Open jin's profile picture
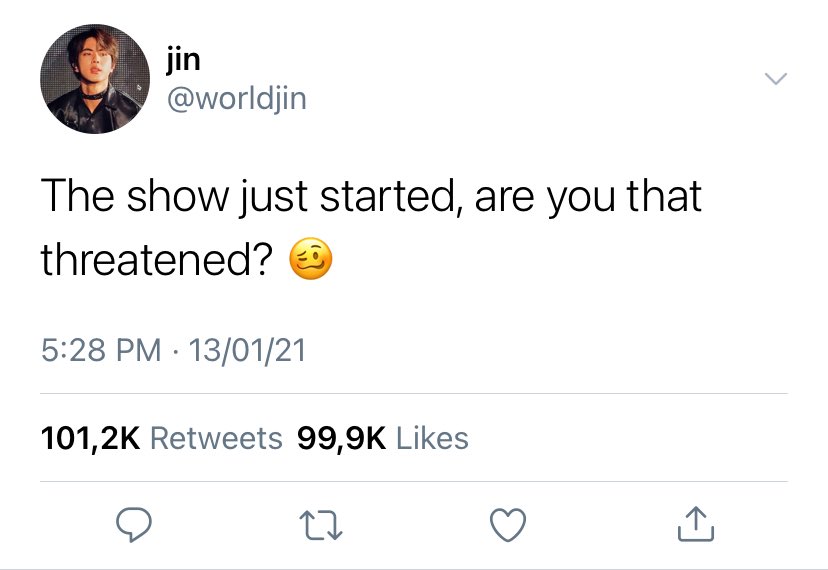This screenshot has height=570, width=828. 95,79
